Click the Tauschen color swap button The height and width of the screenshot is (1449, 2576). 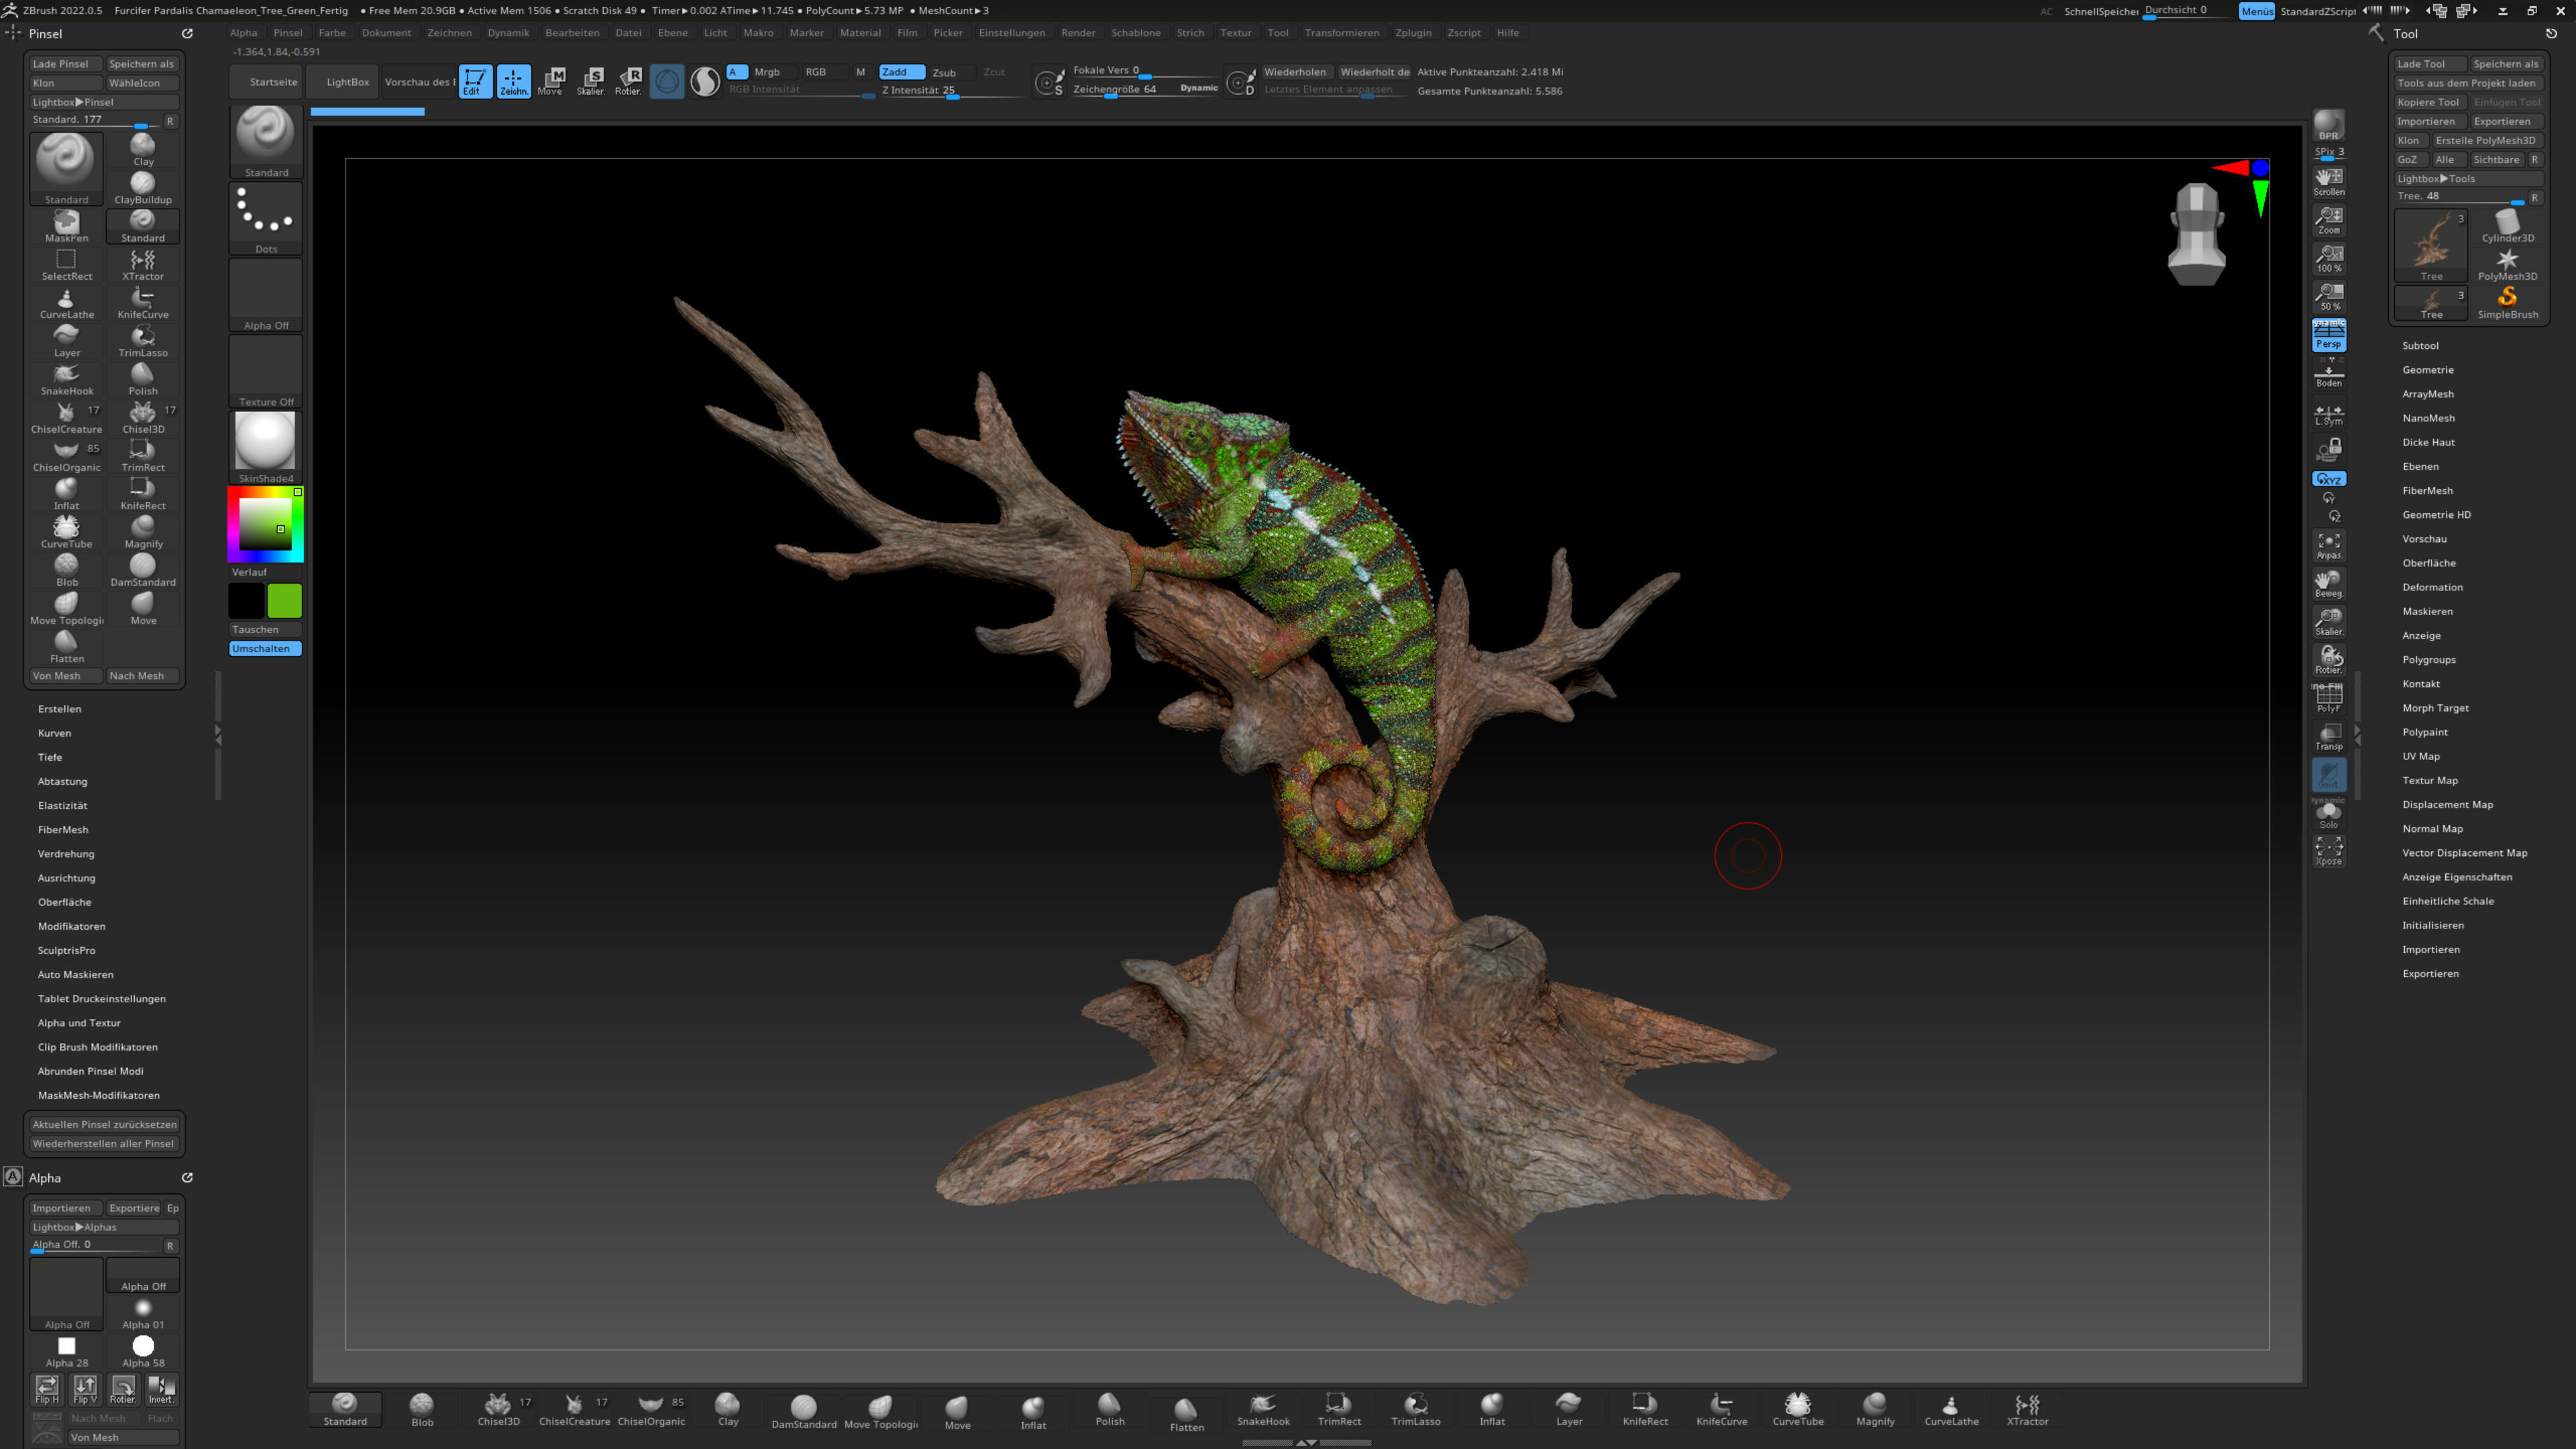(x=265, y=629)
